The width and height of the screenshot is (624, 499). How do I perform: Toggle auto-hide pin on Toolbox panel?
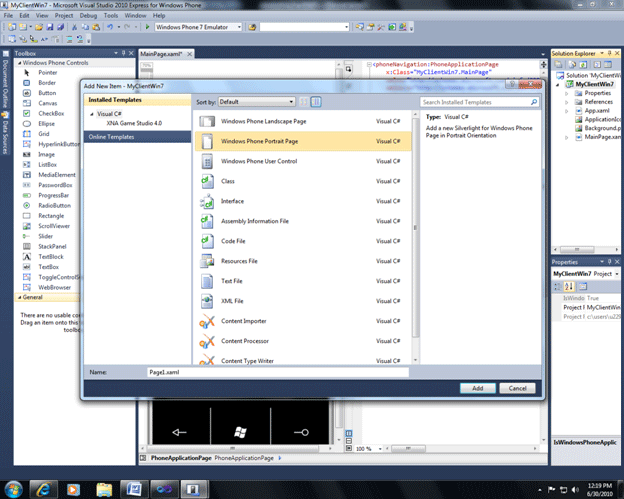123,53
